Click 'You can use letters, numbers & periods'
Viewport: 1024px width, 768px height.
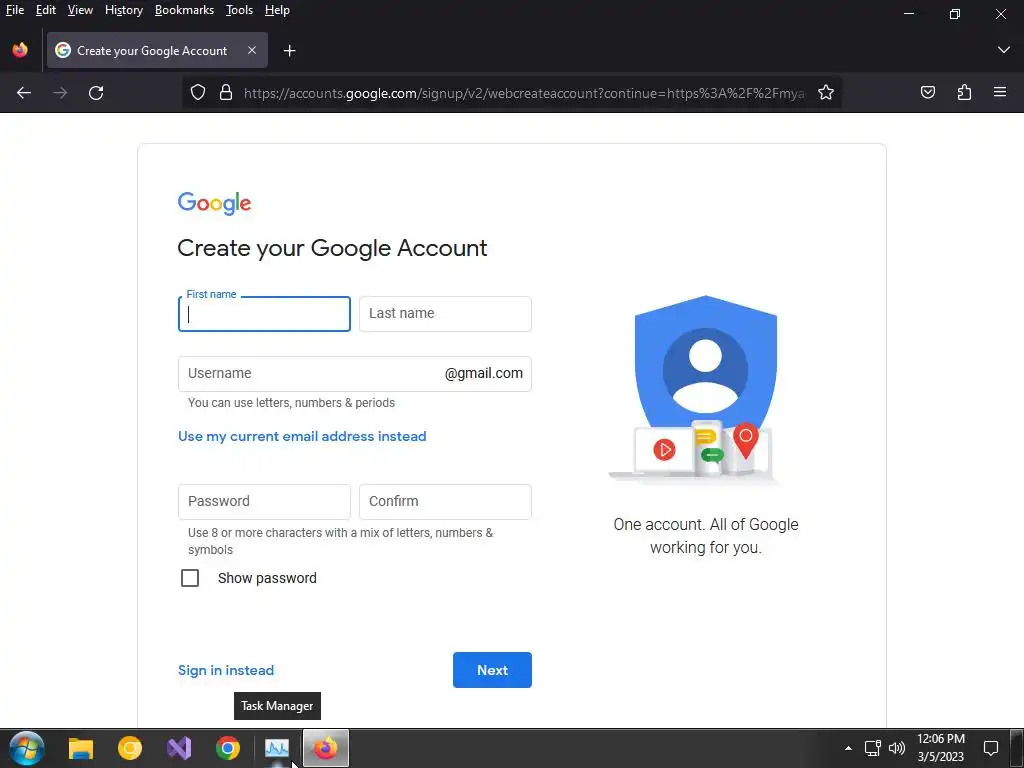click(291, 403)
